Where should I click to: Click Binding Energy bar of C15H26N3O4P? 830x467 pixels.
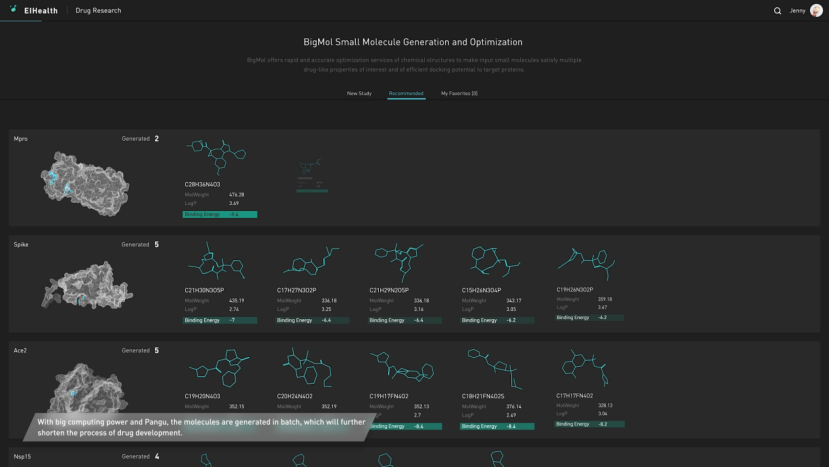[x=497, y=320]
